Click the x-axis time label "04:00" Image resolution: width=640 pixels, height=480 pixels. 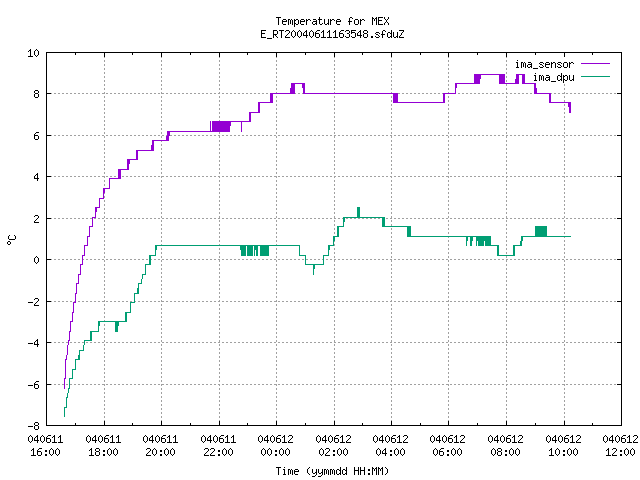[391, 453]
